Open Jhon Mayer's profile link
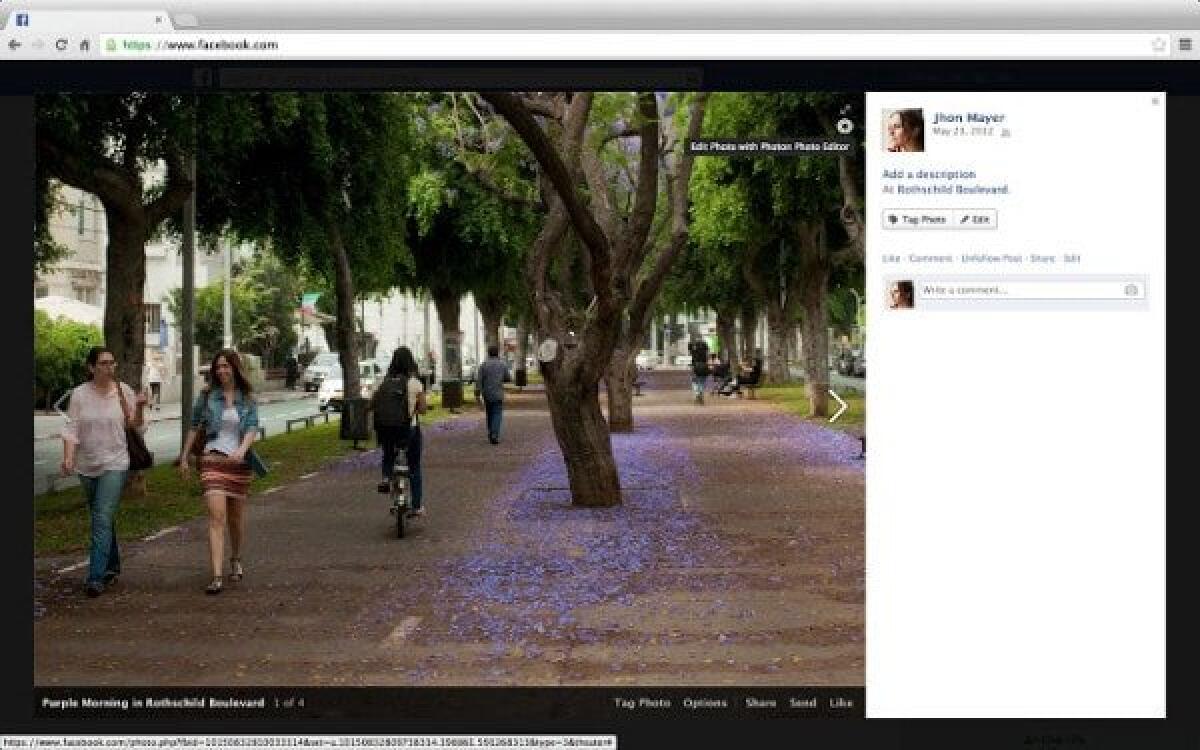 coord(968,117)
